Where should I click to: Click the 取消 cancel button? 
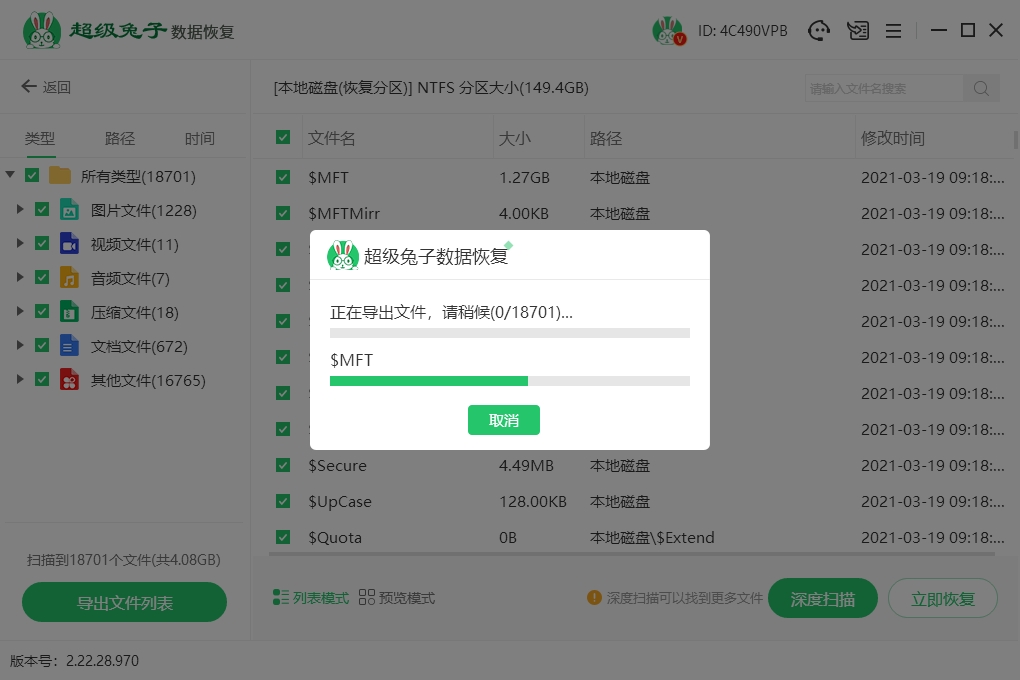(504, 420)
